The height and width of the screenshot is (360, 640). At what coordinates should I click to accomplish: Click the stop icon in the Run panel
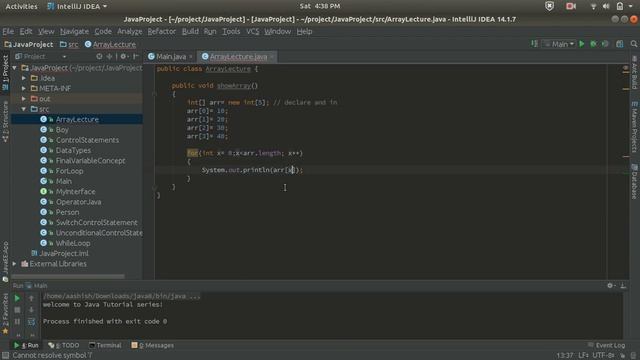click(17, 310)
